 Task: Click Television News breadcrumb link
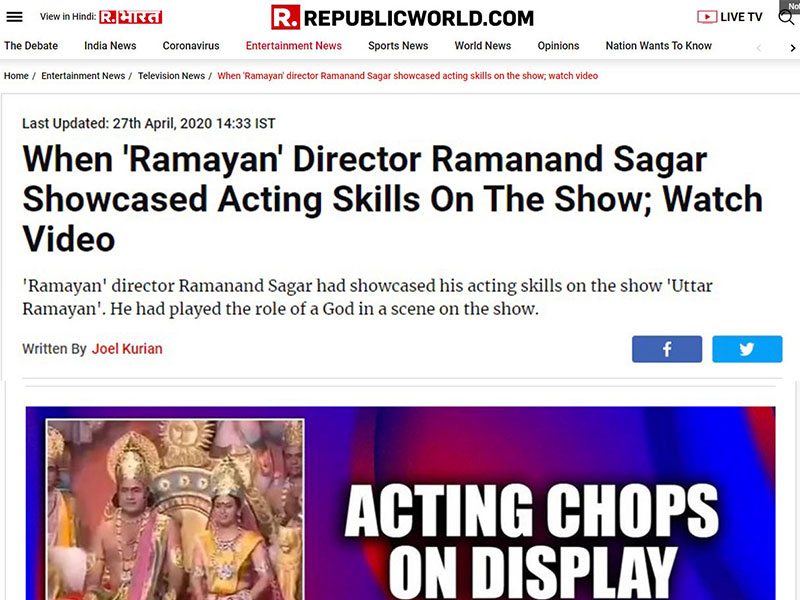point(171,76)
